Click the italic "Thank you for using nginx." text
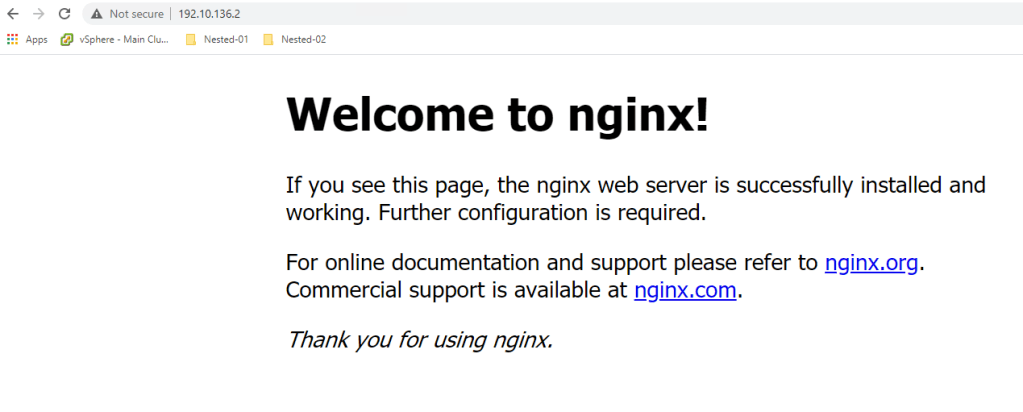Viewport: 1023px width, 412px height. tap(419, 339)
